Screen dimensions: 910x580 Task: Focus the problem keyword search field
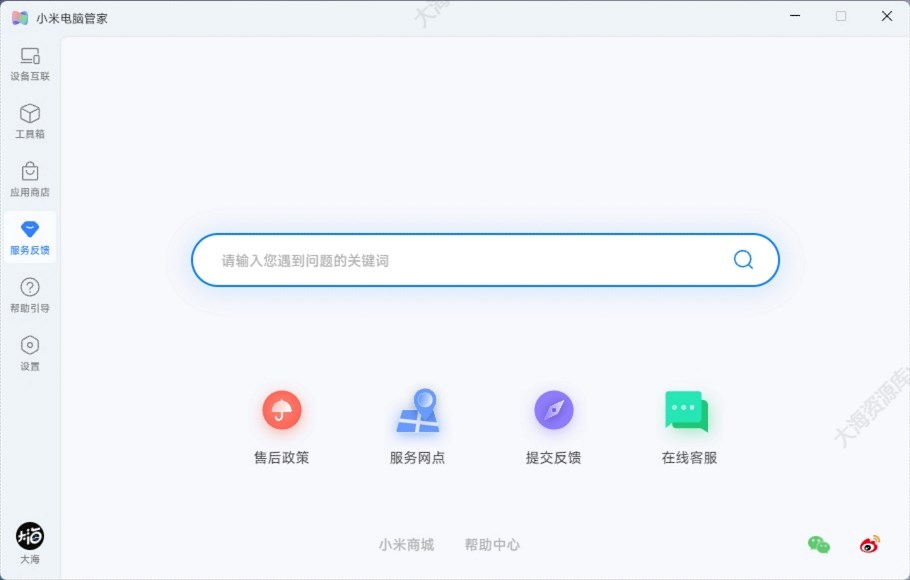485,260
